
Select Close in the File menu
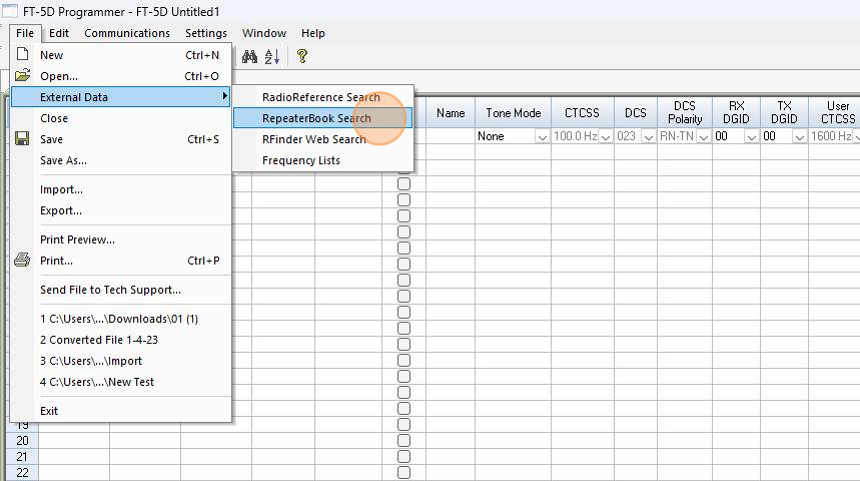pyautogui.click(x=121, y=118)
